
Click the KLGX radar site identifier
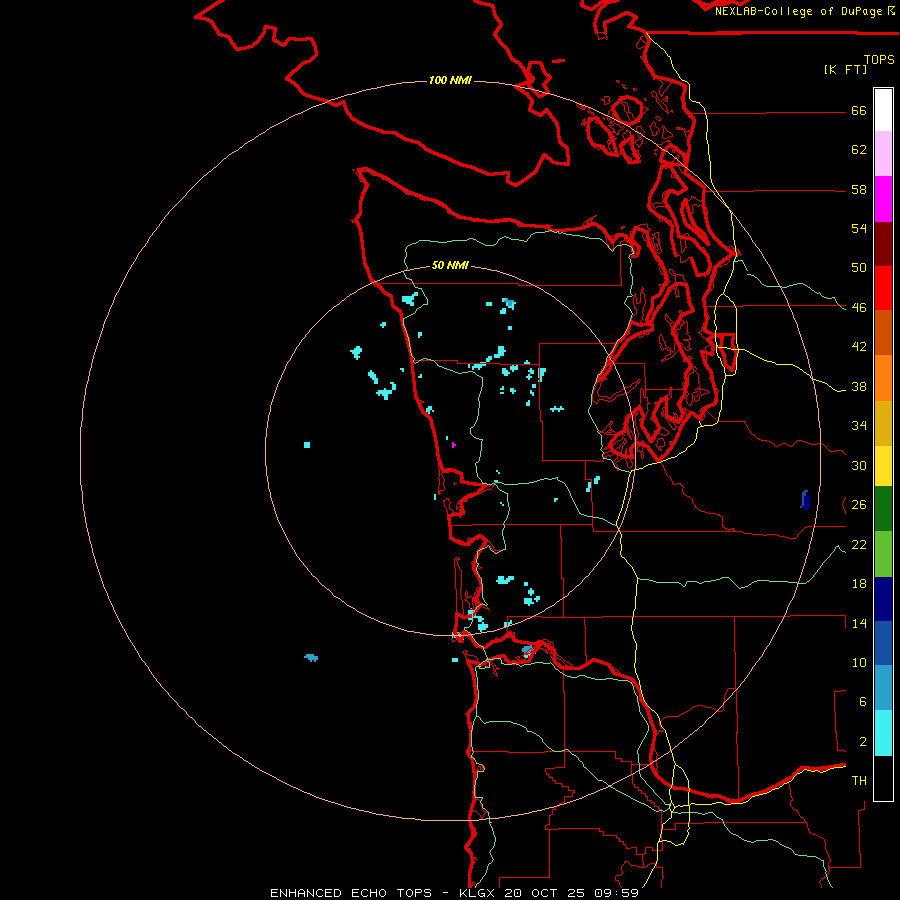[x=476, y=893]
